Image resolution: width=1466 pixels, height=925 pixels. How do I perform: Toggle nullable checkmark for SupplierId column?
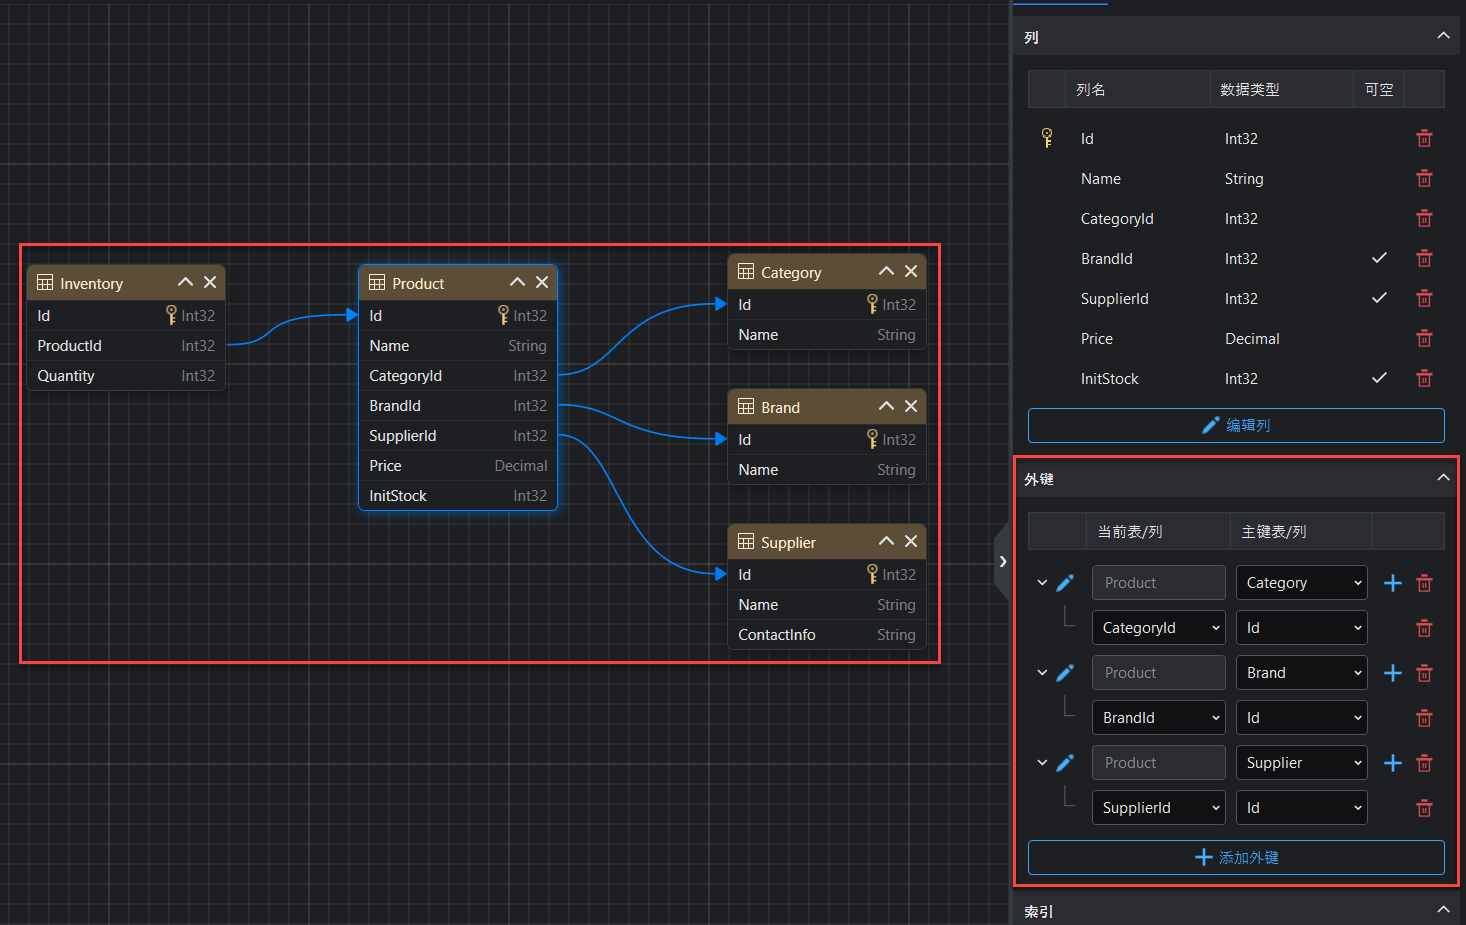click(x=1379, y=298)
